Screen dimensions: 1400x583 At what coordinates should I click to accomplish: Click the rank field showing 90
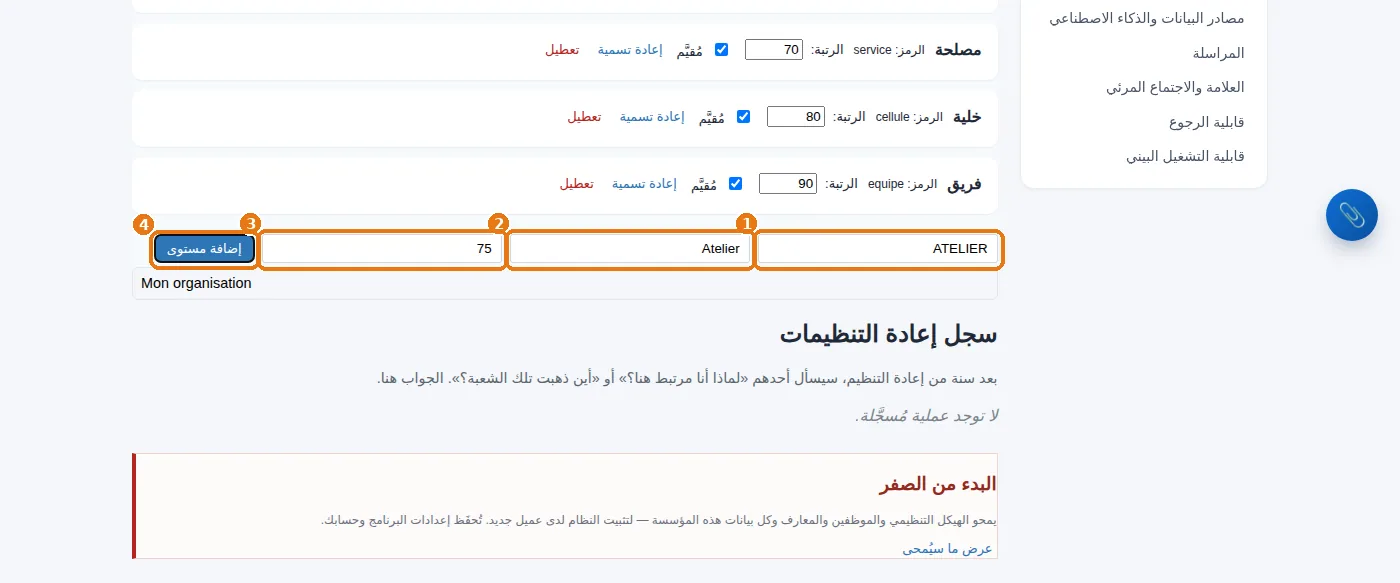click(788, 183)
